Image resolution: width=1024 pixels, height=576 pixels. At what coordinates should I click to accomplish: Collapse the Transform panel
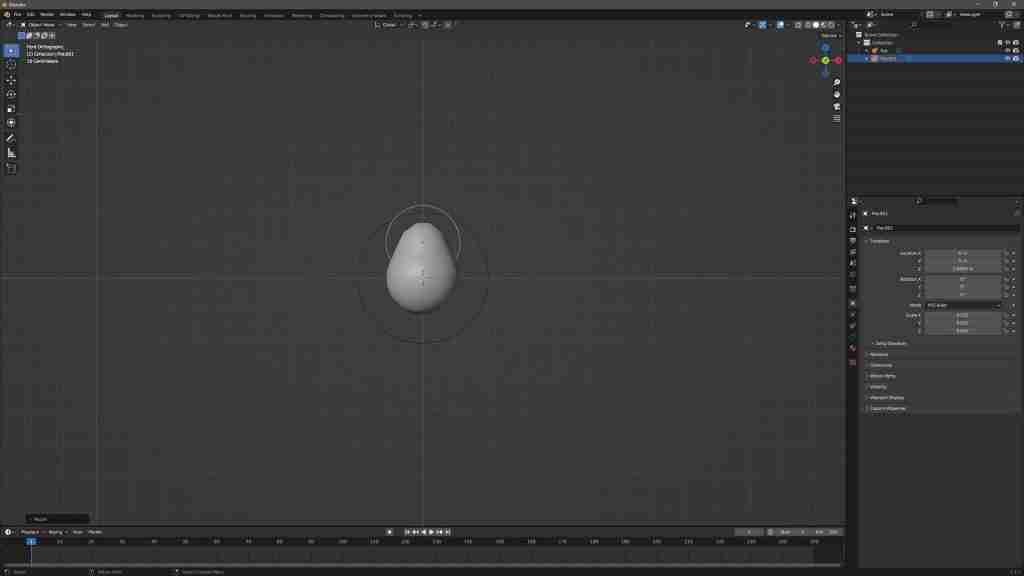tap(879, 241)
